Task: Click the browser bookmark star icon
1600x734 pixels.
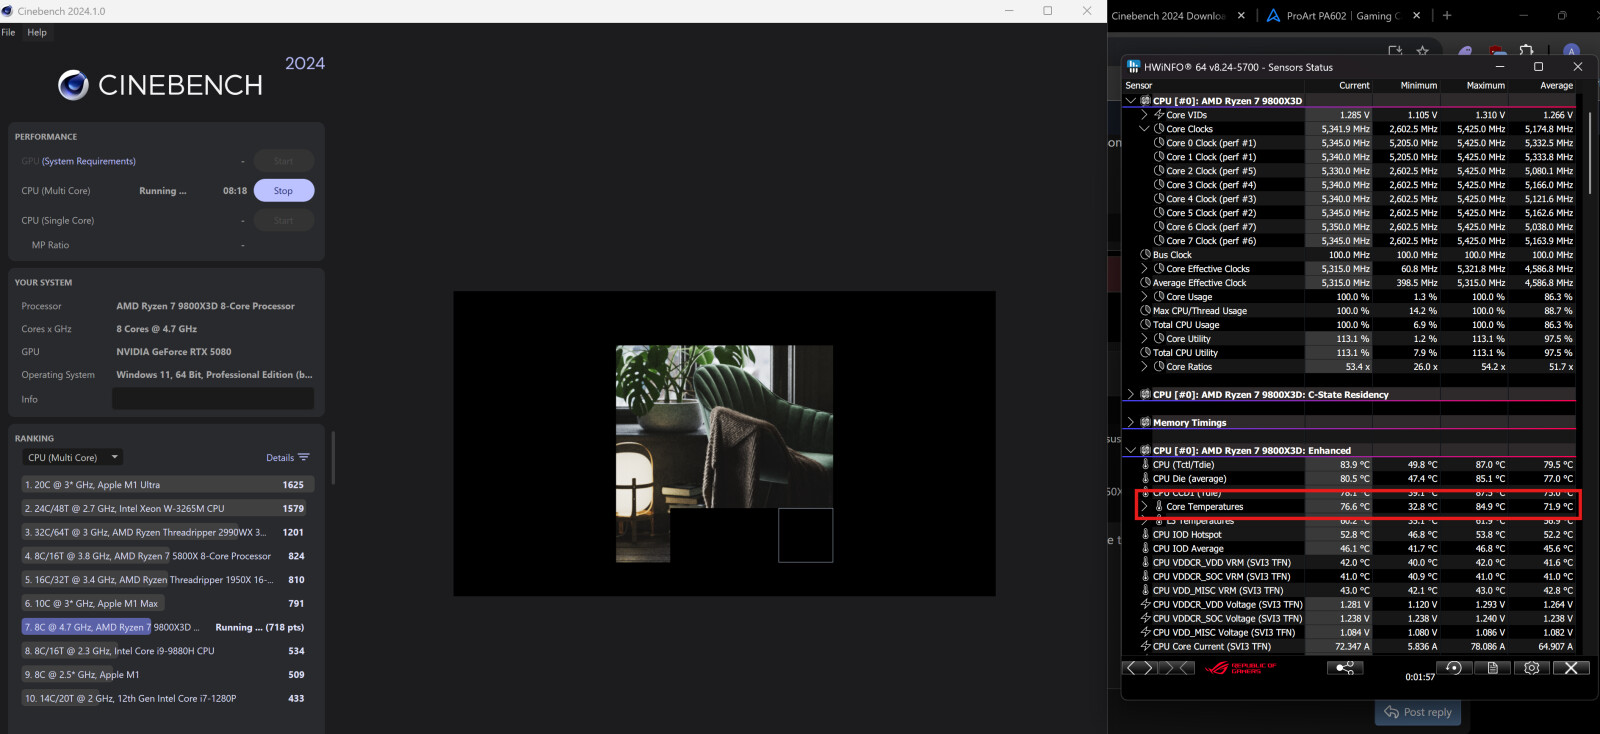Action: click(1422, 50)
